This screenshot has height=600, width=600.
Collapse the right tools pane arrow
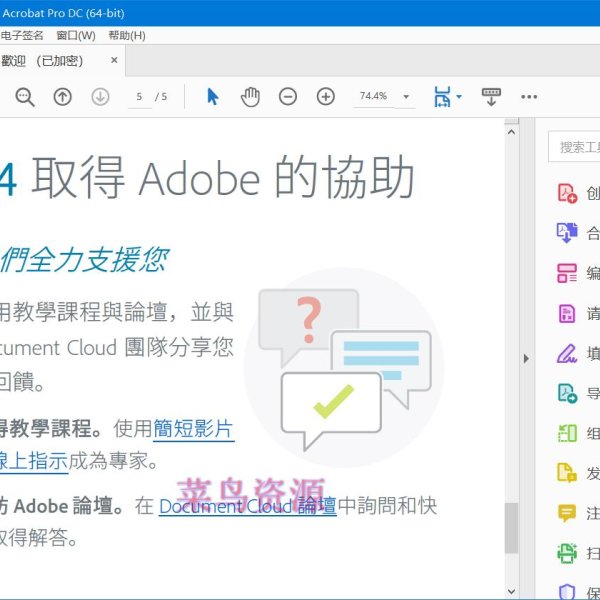pos(525,358)
